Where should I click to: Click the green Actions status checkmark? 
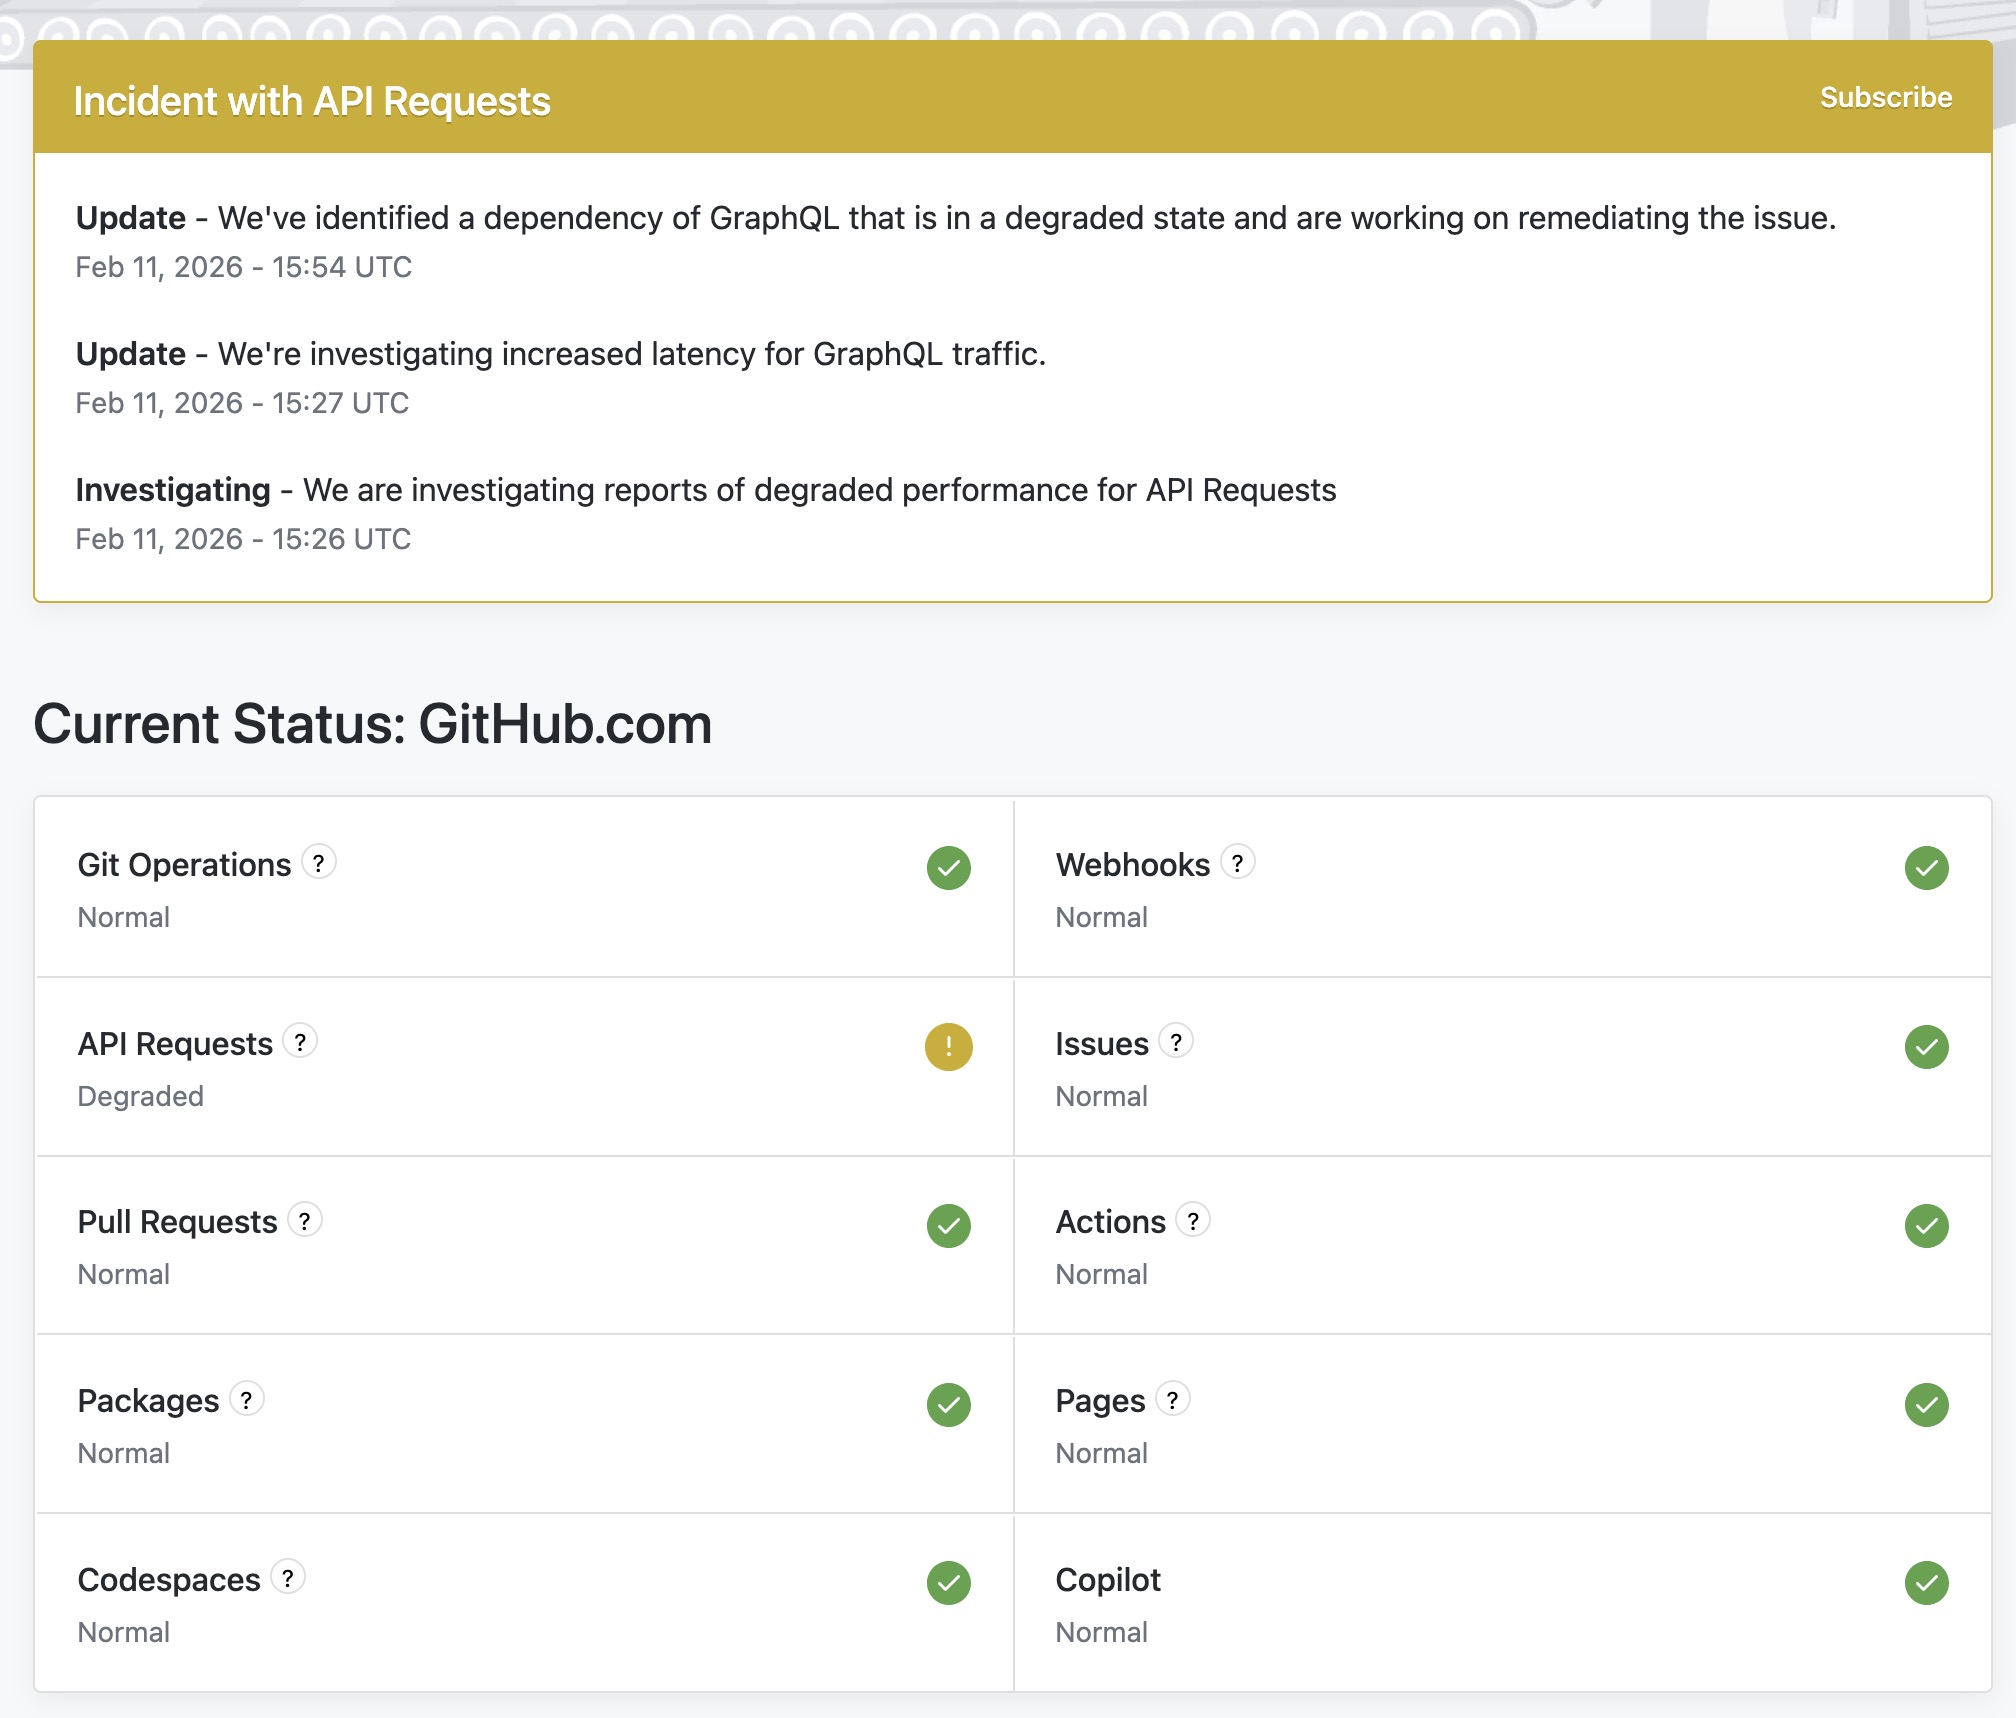pyautogui.click(x=1926, y=1226)
